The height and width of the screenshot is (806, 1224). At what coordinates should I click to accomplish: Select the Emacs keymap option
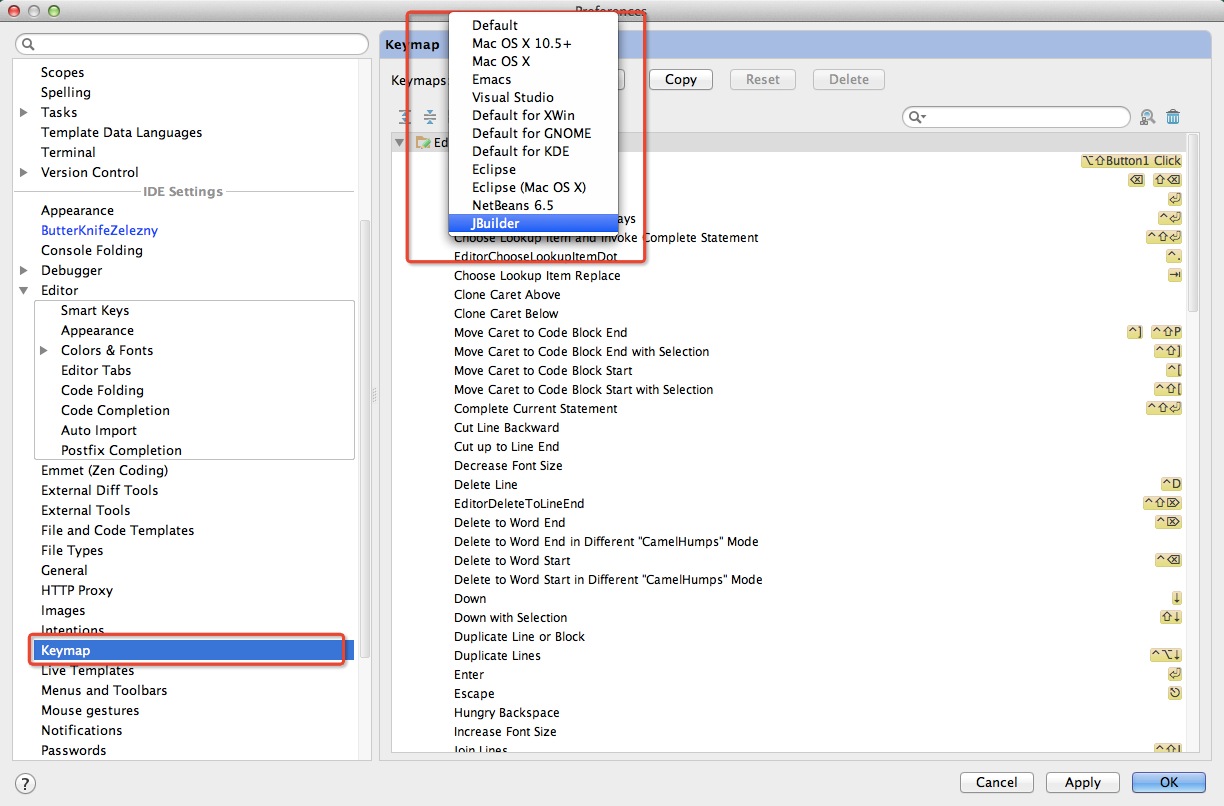tap(533, 79)
